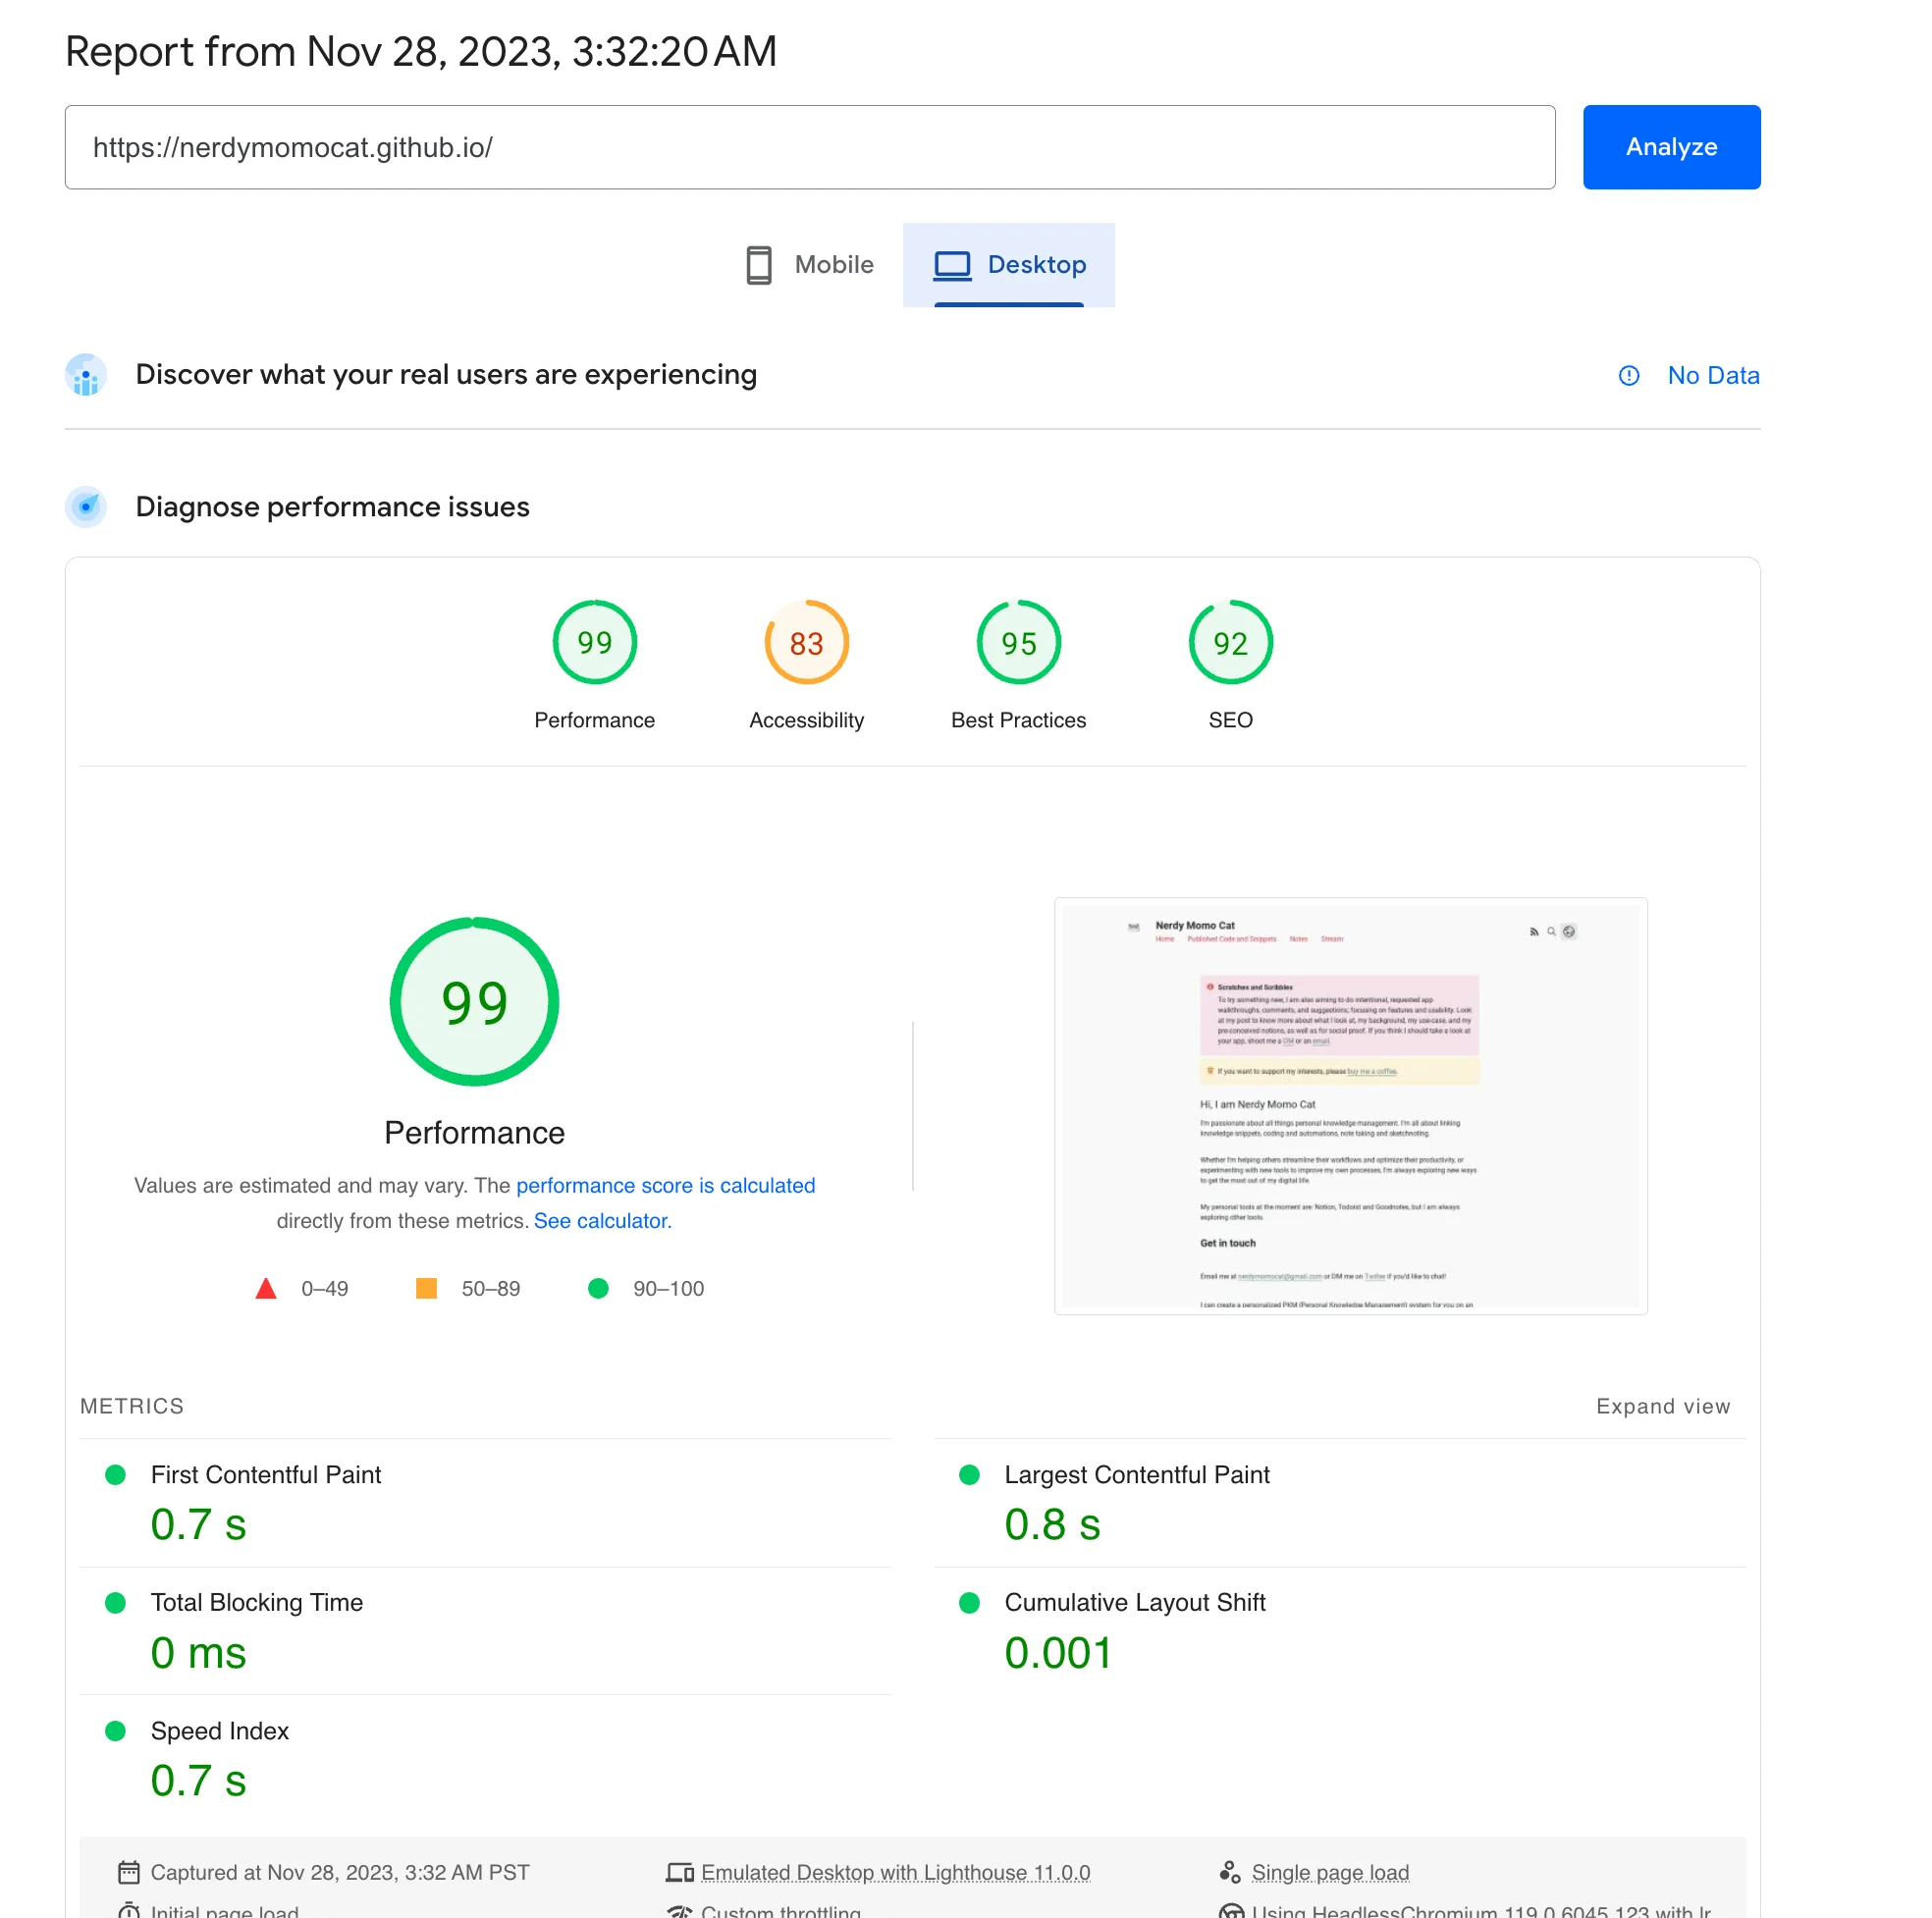The image size is (1932, 1918).
Task: Jump to Performance score 99 gauge
Action: coord(594,643)
